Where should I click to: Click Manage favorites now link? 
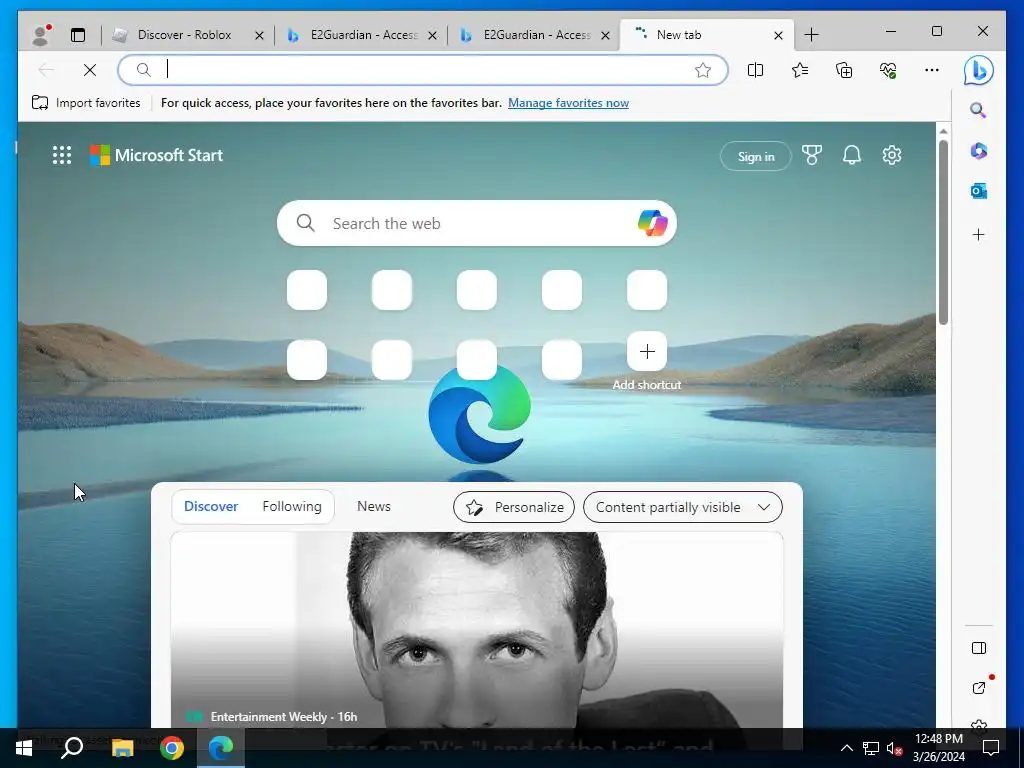pyautogui.click(x=568, y=103)
